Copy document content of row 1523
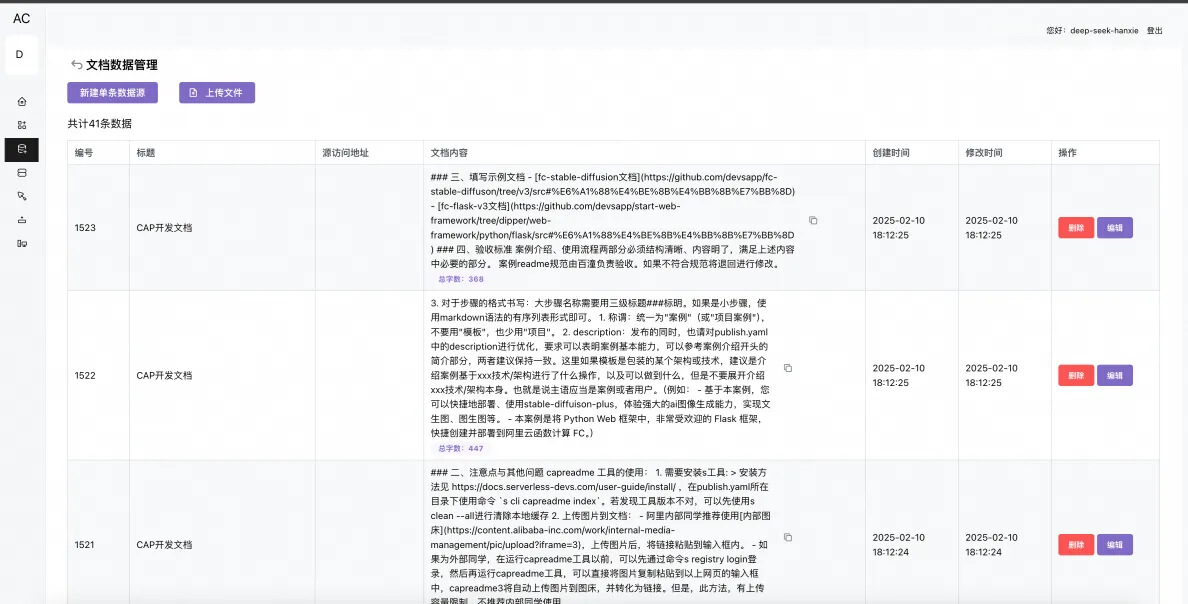Viewport: 1188px width, 604px height. pyautogui.click(x=813, y=221)
